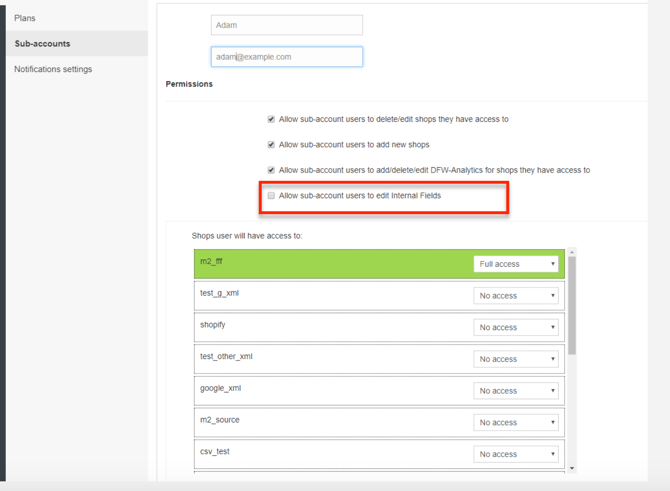Uncheck the DFW-Analytics permission checkbox
This screenshot has width=670, height=491.
[271, 170]
